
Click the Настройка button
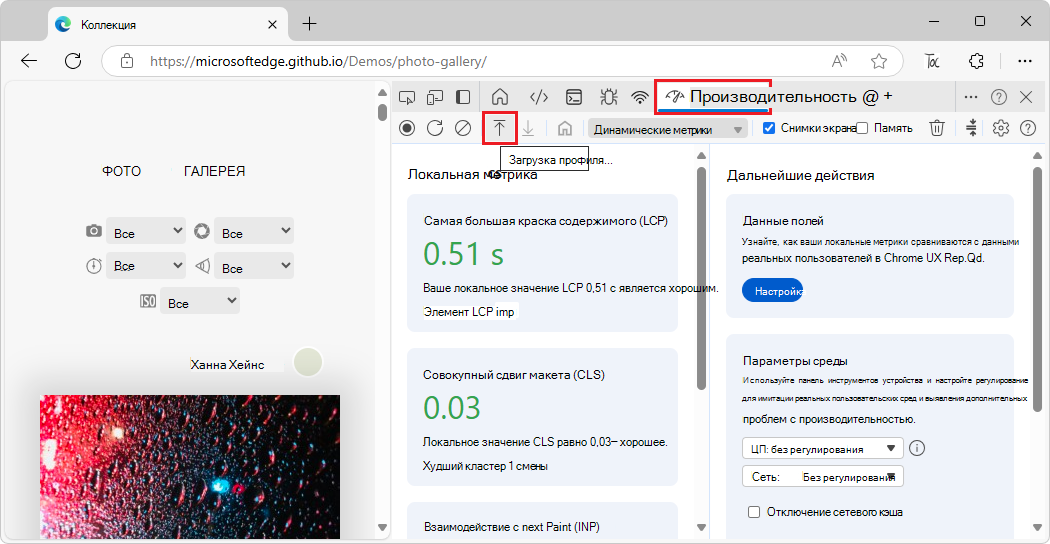click(x=772, y=291)
